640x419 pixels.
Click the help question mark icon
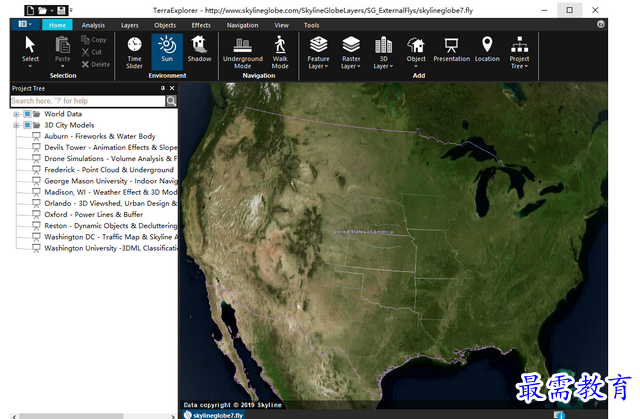[x=600, y=24]
